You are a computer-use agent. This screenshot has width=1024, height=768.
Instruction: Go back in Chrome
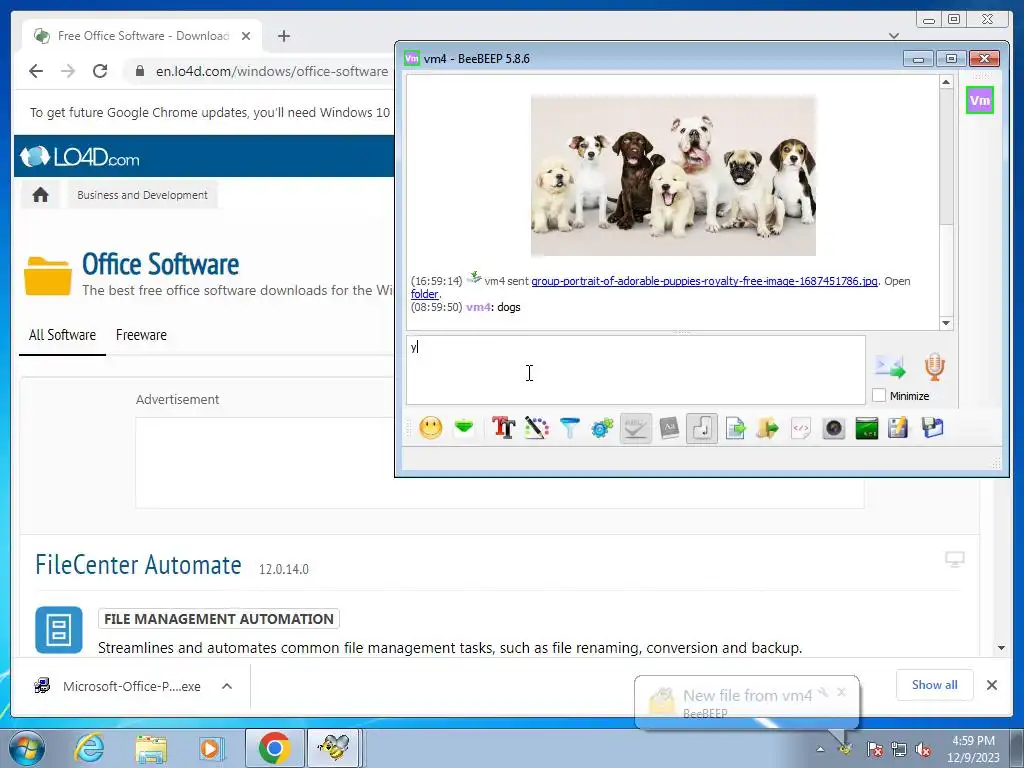point(36,71)
